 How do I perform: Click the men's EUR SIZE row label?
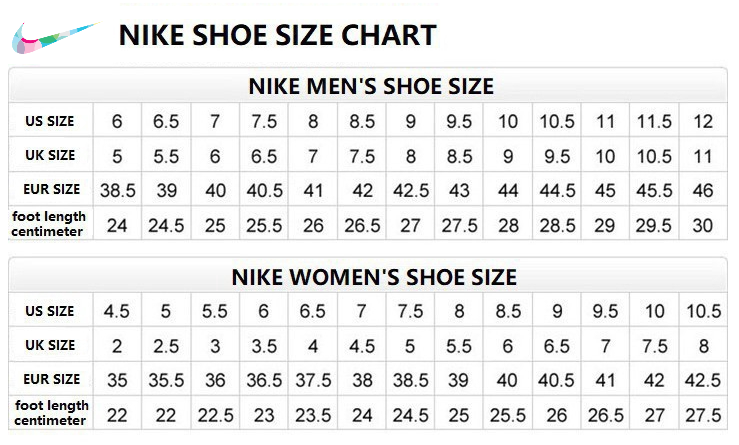[x=51, y=189]
